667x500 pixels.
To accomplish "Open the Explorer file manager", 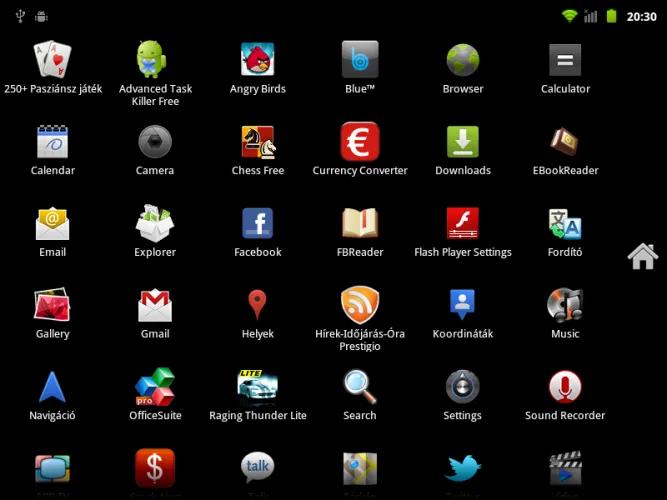I will tap(155, 223).
